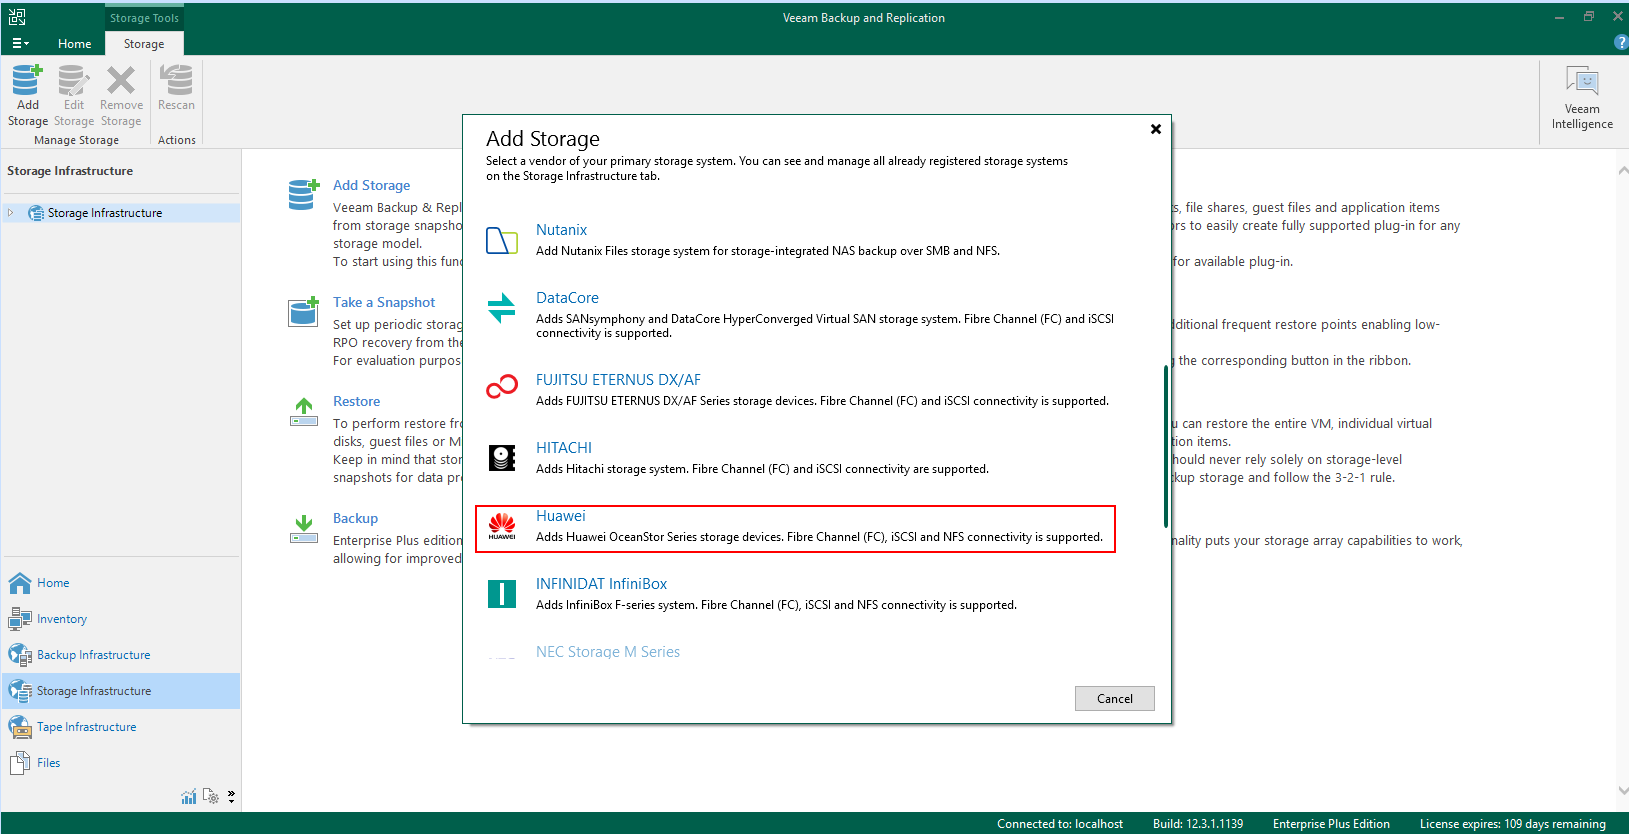The height and width of the screenshot is (834, 1629).
Task: Open the Veeam Intelligence panel
Action: (x=1582, y=97)
